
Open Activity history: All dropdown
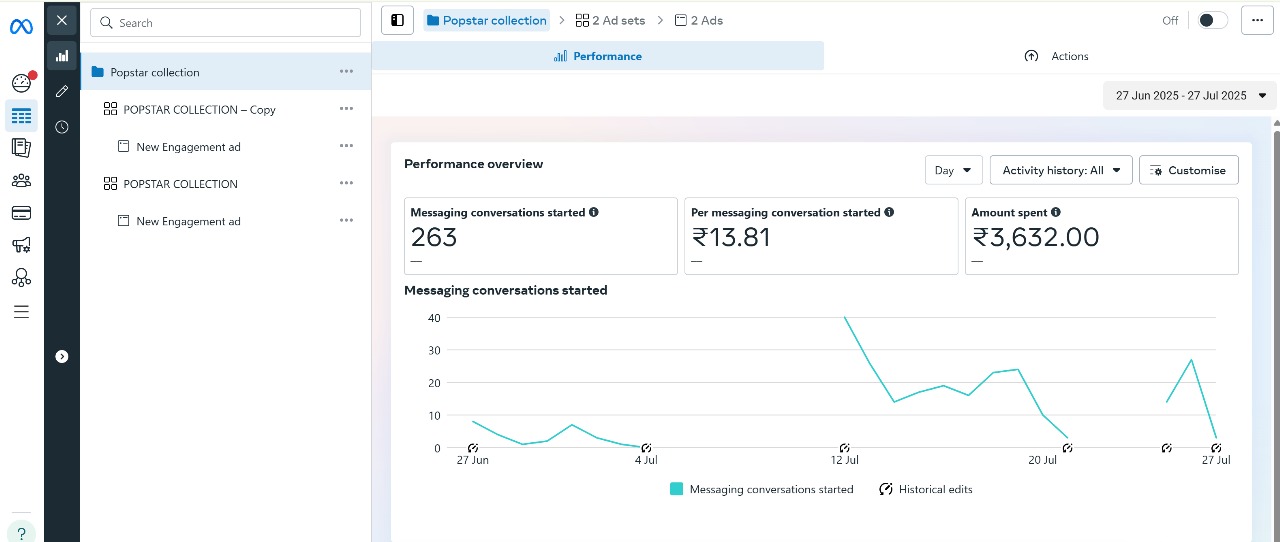(x=1061, y=170)
